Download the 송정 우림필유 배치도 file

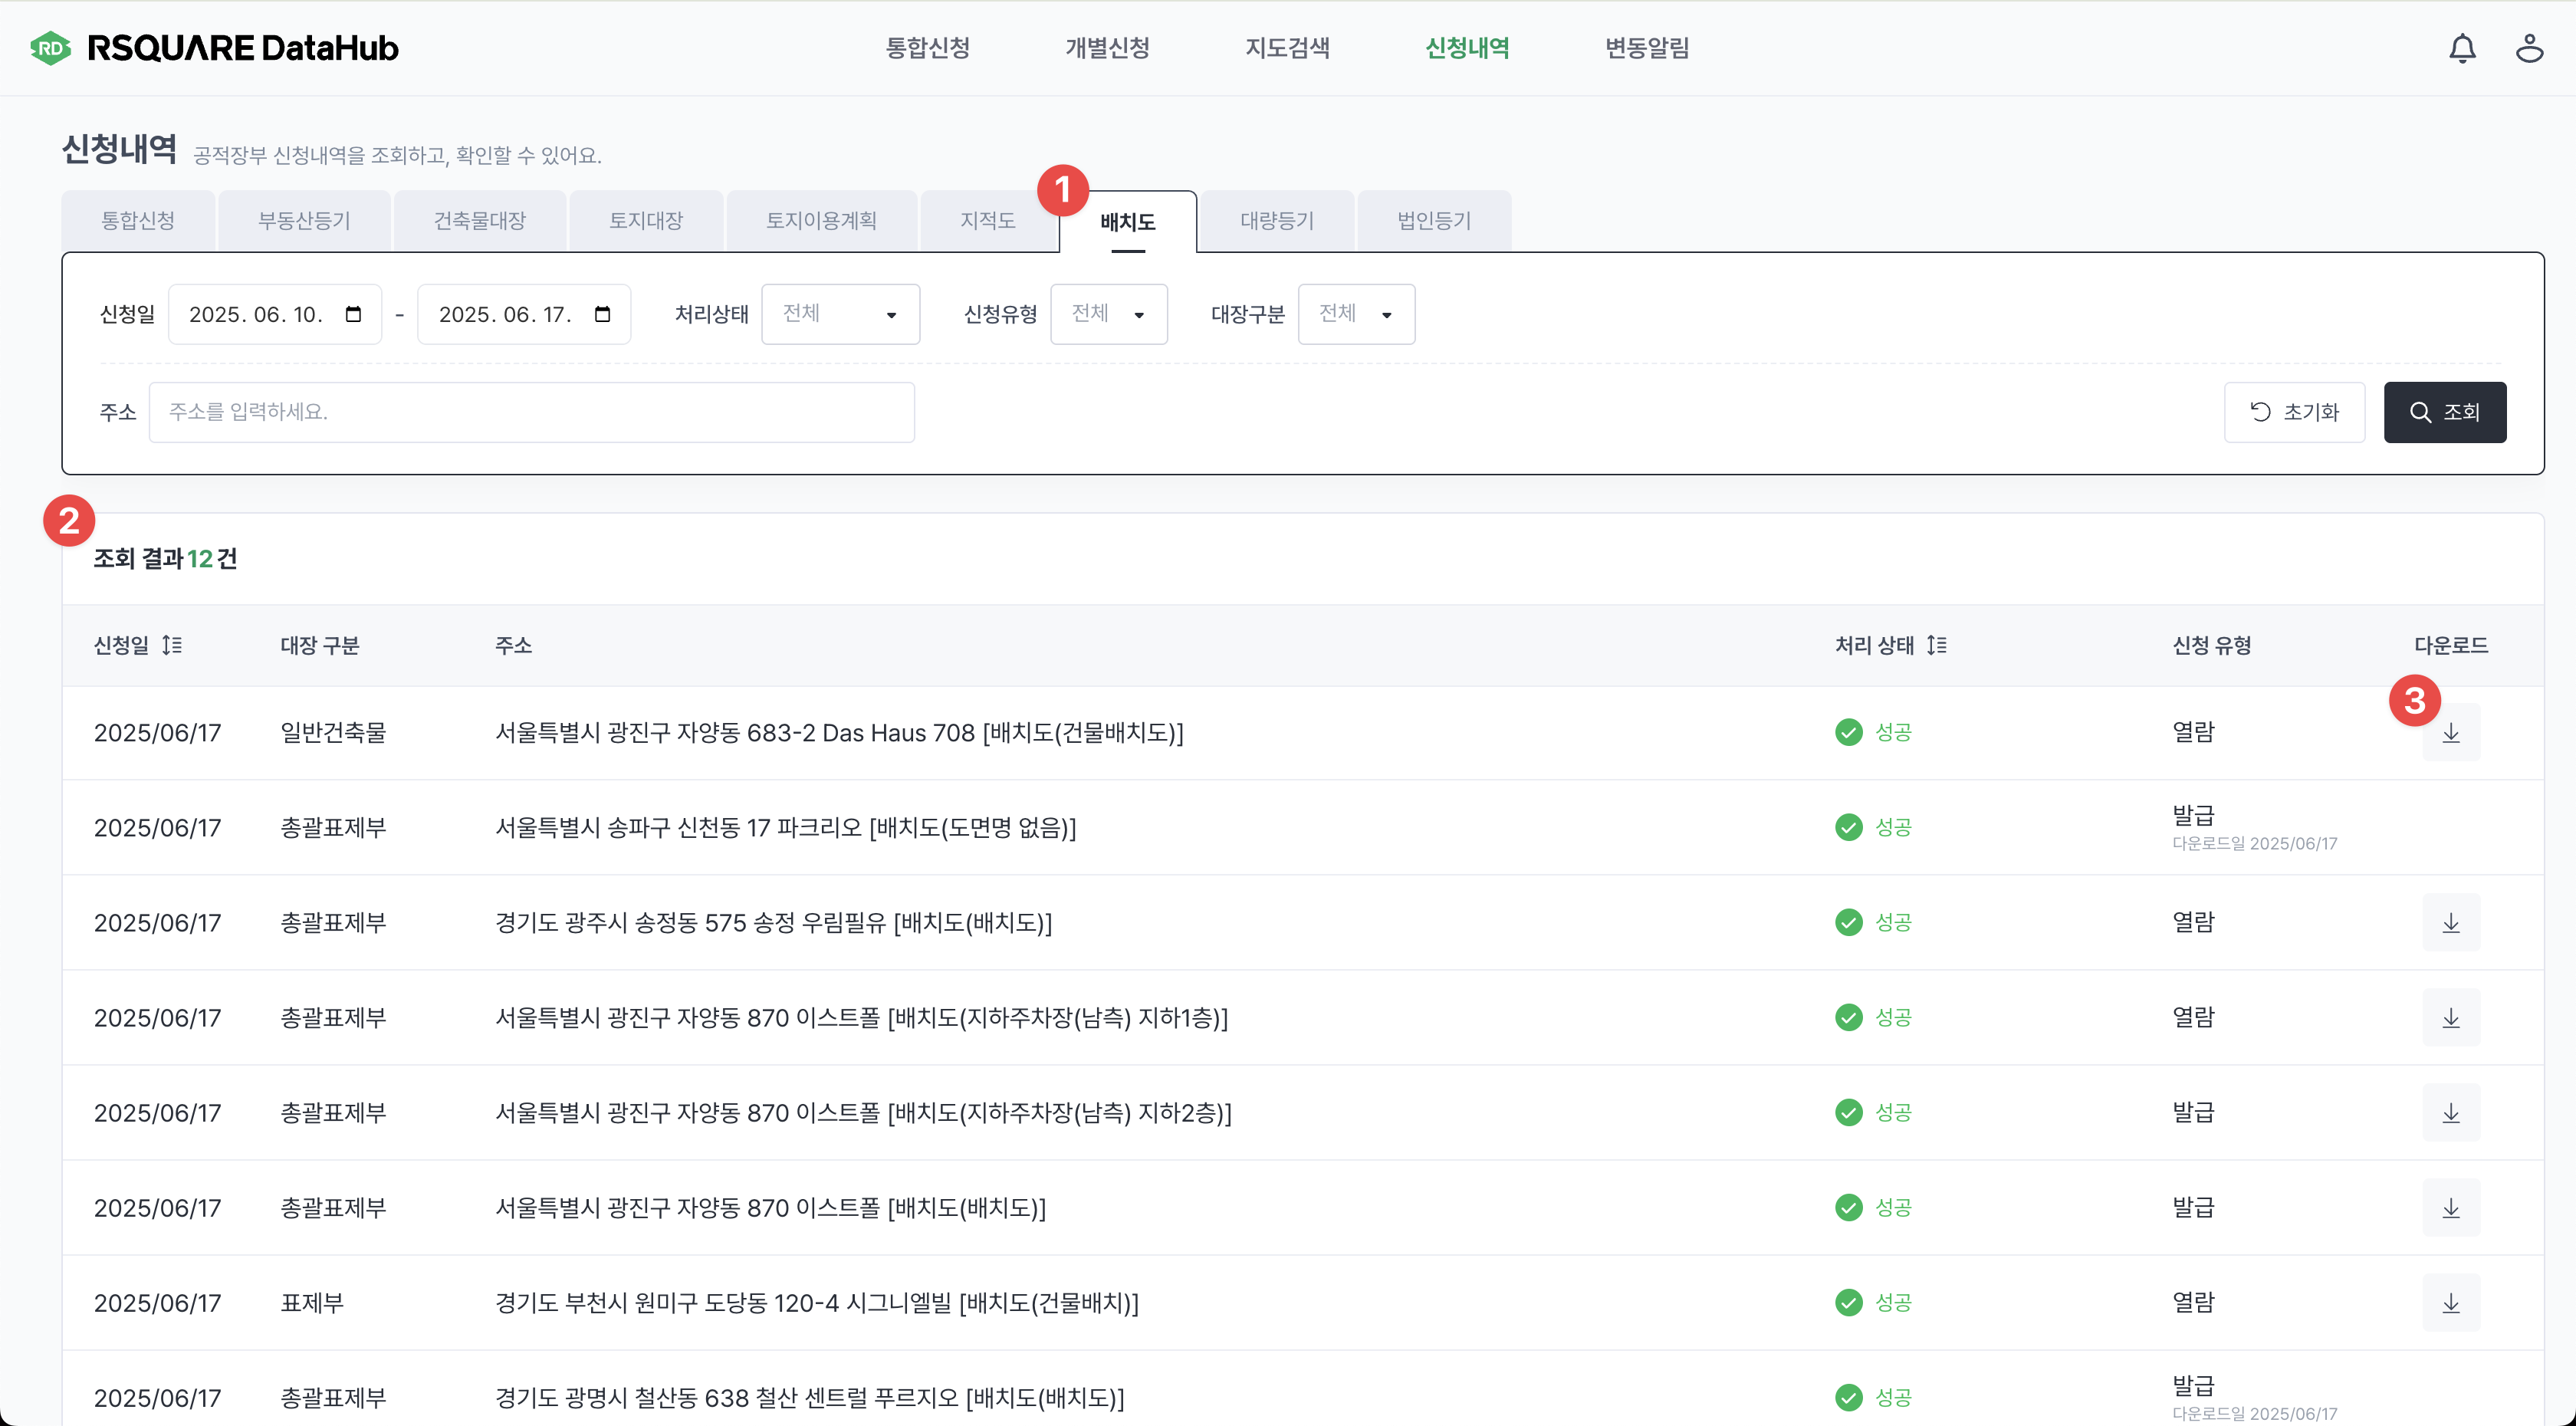click(2450, 922)
